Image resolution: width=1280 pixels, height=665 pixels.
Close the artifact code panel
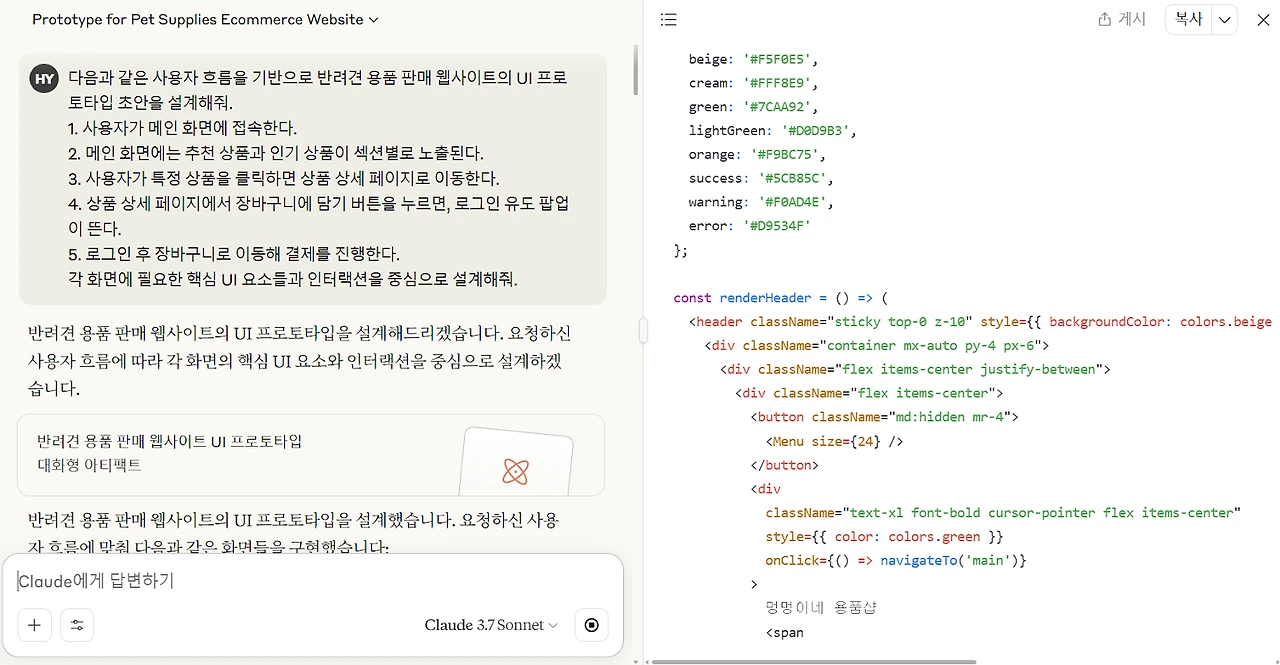(1263, 20)
